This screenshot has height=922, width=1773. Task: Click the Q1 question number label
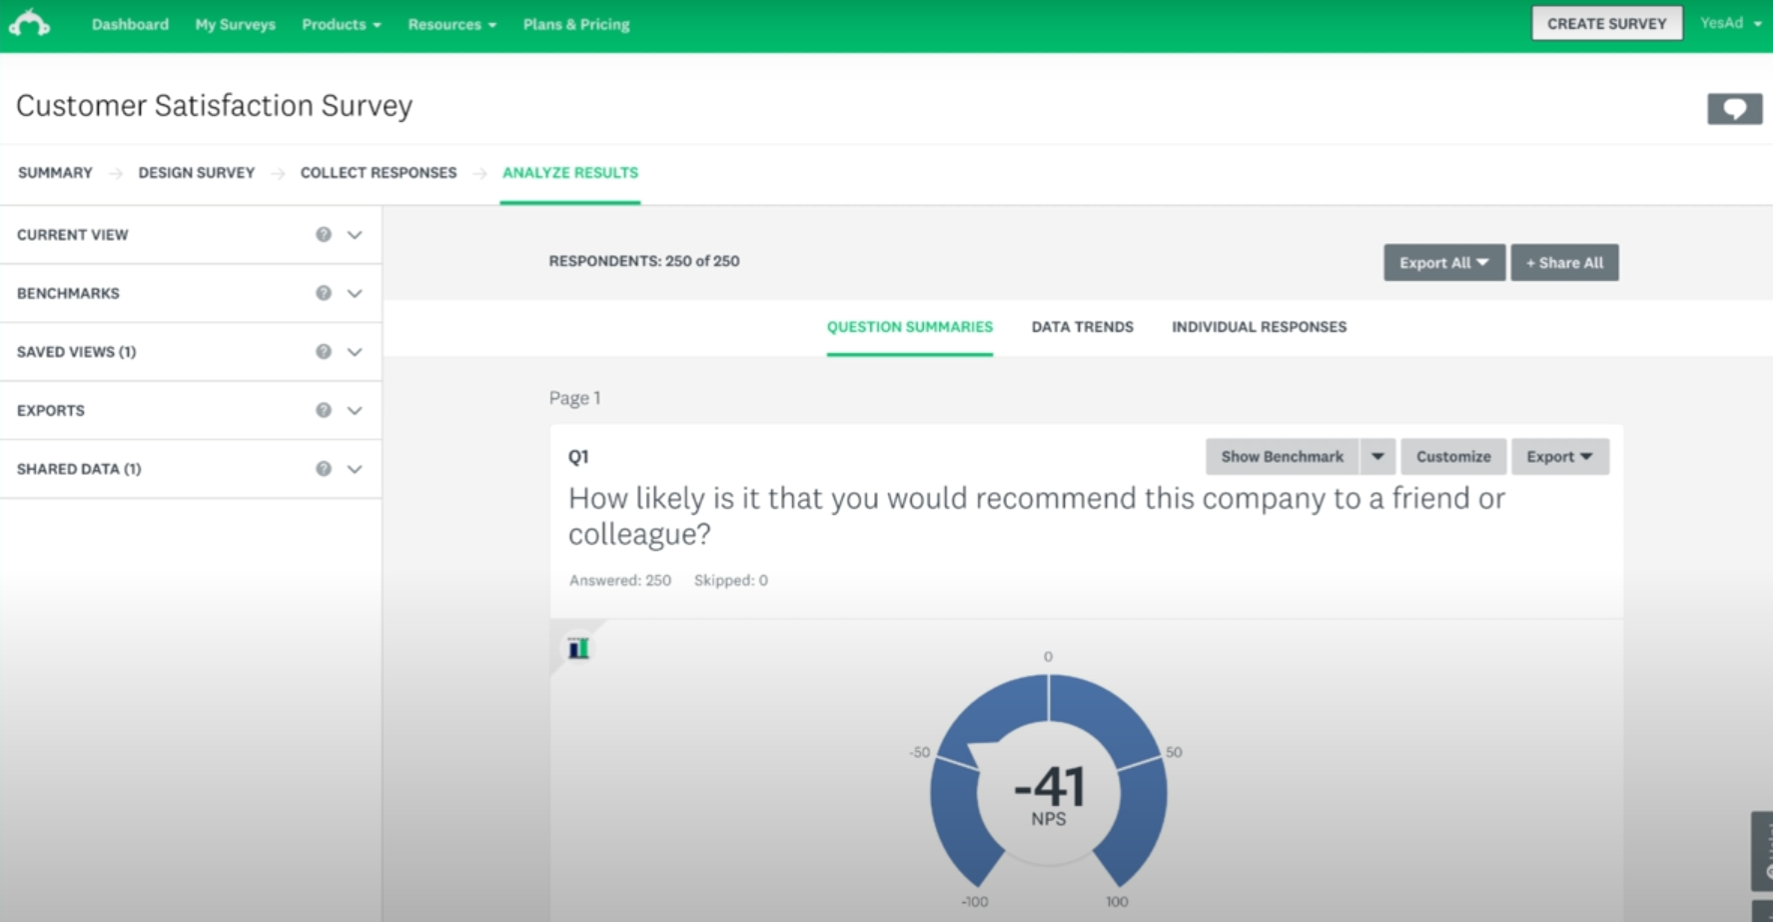coord(578,456)
